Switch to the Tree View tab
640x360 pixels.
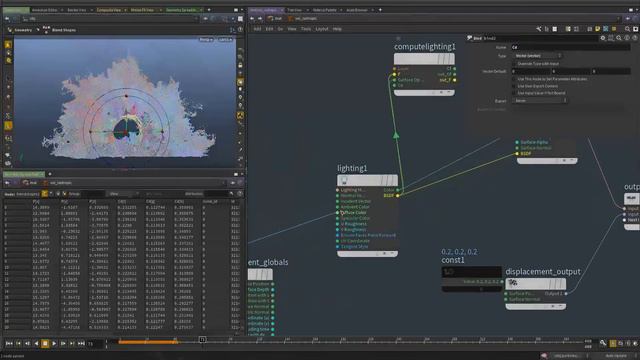pyautogui.click(x=294, y=10)
